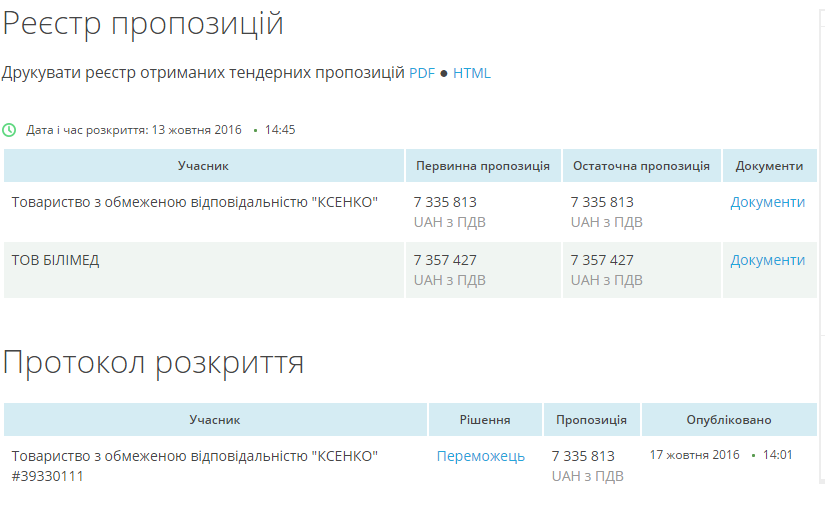Click the Пропозиція column header in protocol table
Screen dimensions: 825x532
click(591, 420)
